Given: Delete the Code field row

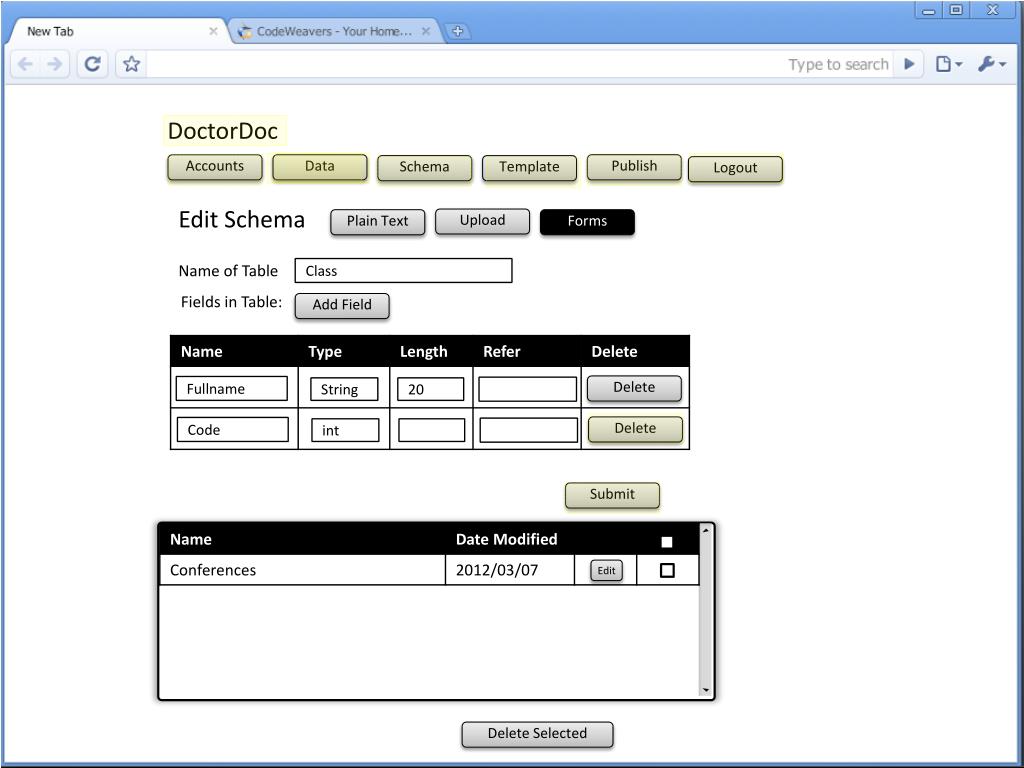Looking at the screenshot, I should point(635,429).
